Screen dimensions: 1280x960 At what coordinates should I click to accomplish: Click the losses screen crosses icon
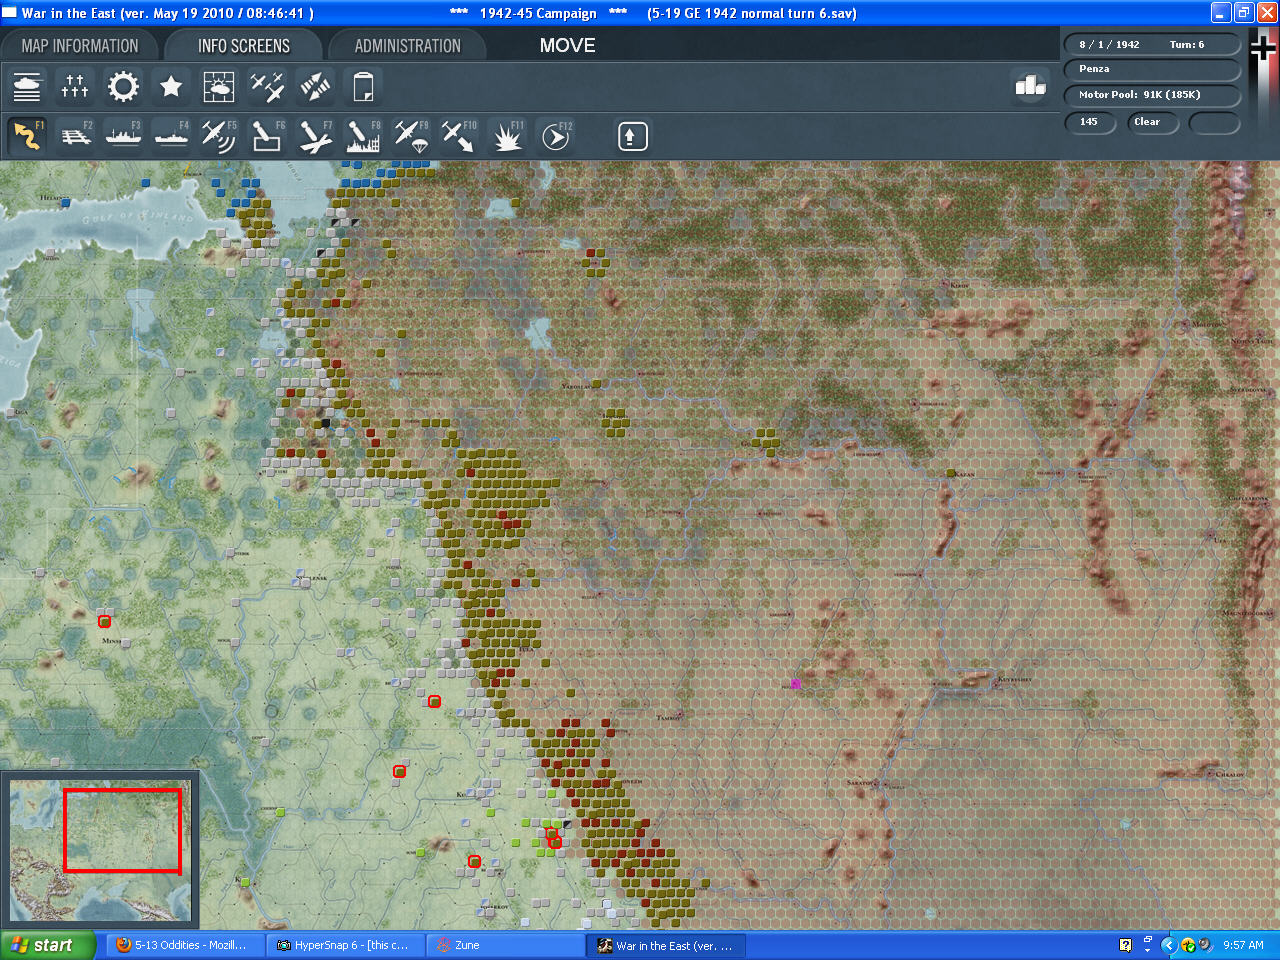tap(75, 87)
